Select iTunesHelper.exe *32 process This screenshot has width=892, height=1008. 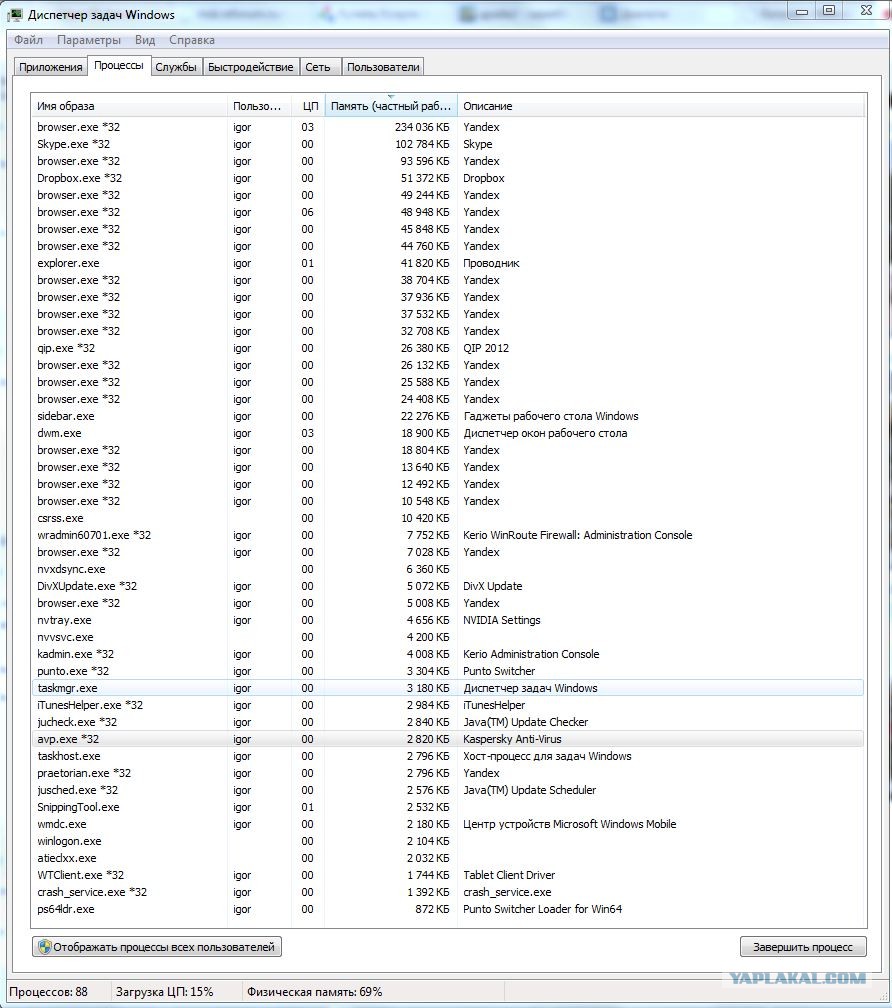pos(447,705)
